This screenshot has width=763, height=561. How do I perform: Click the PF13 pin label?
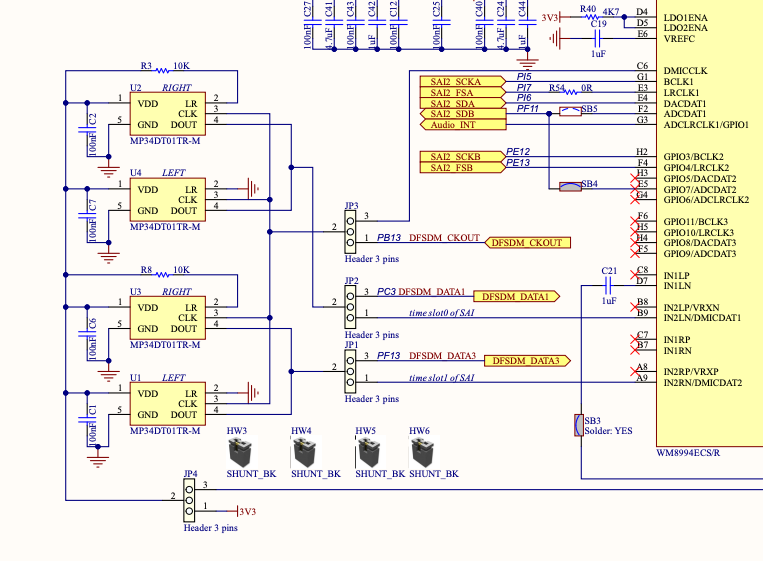[x=389, y=356]
